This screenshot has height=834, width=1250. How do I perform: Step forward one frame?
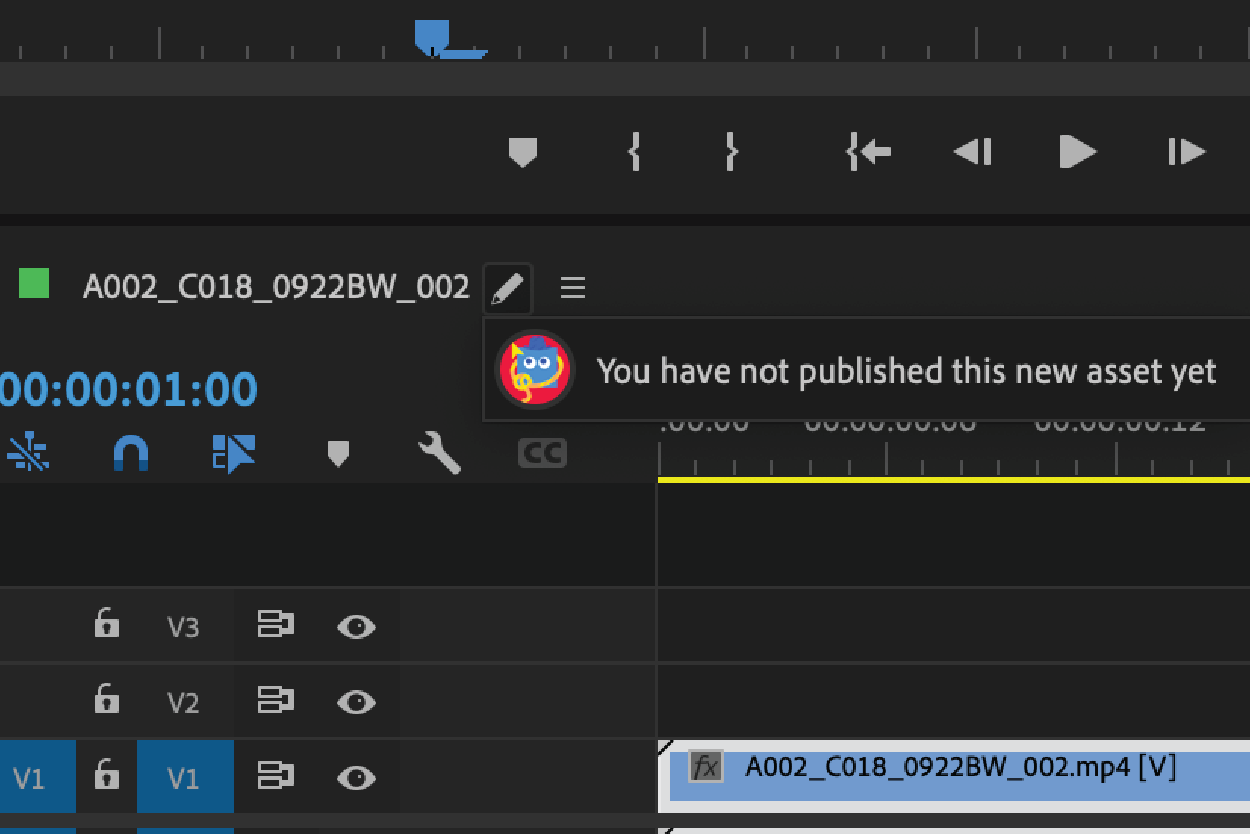[x=1186, y=152]
